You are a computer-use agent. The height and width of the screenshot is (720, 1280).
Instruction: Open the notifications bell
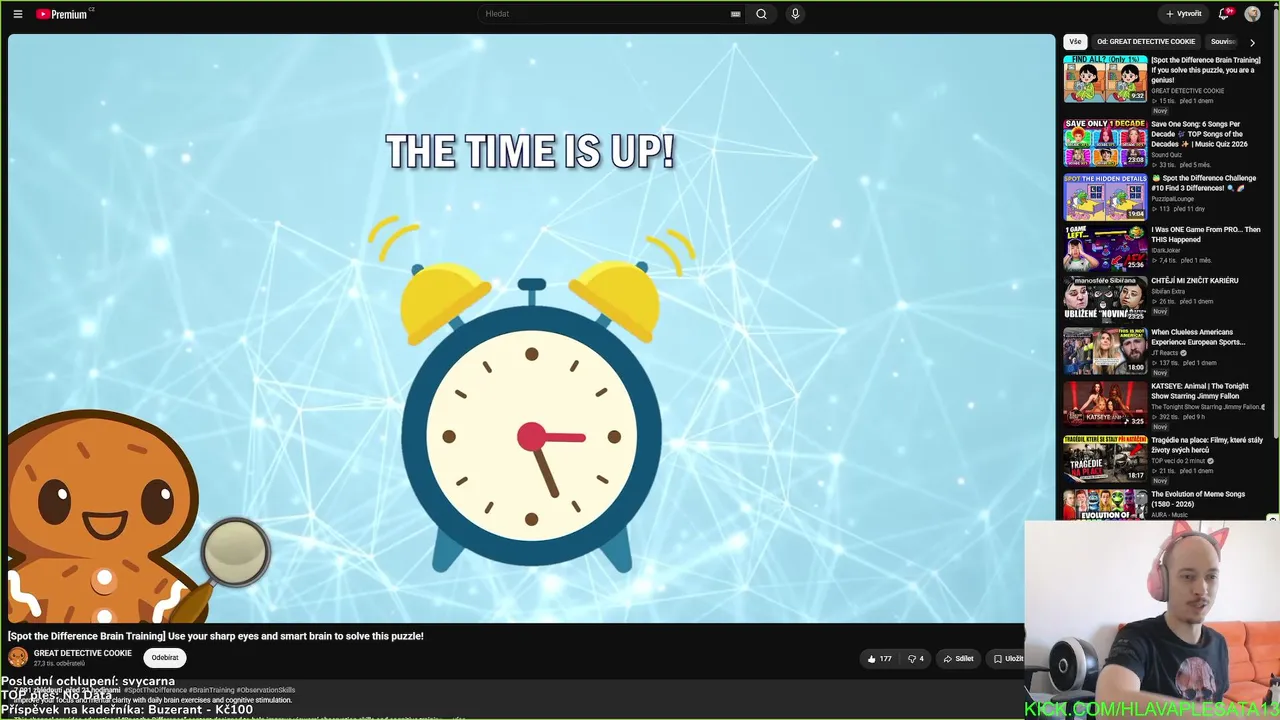[x=1225, y=14]
